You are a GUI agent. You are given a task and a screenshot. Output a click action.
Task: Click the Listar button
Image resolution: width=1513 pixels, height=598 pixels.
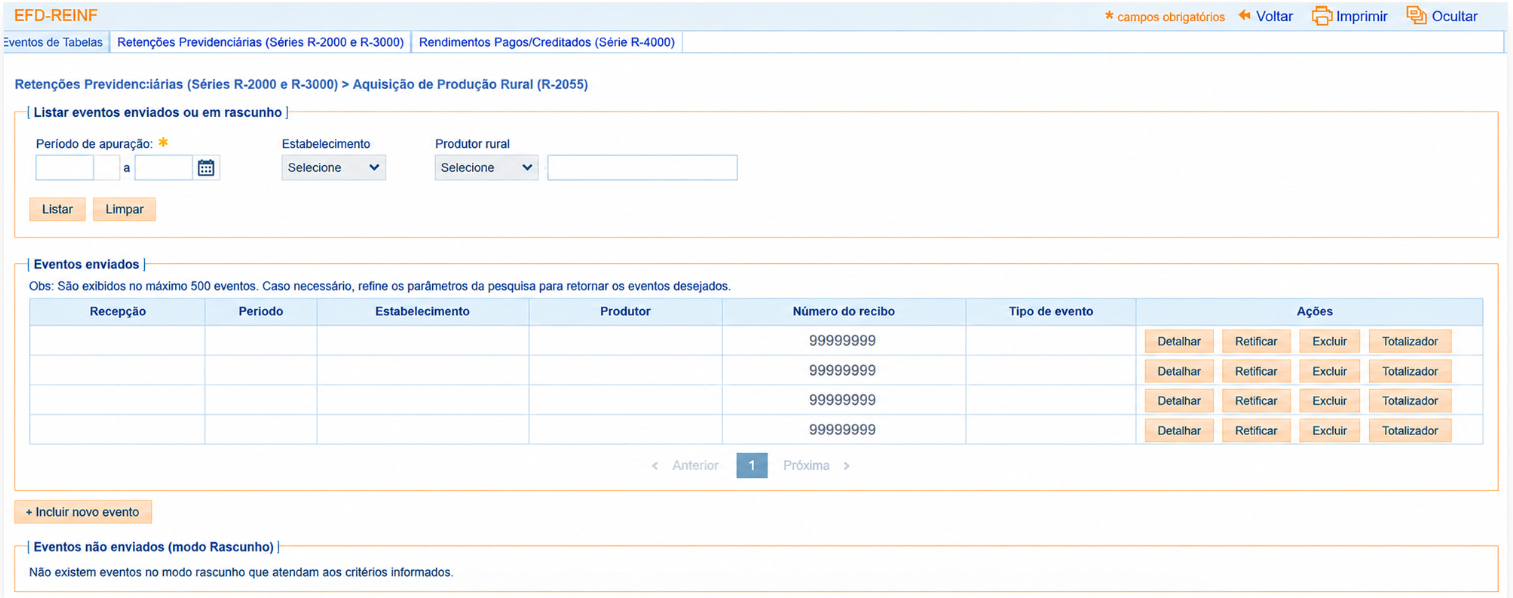point(57,209)
